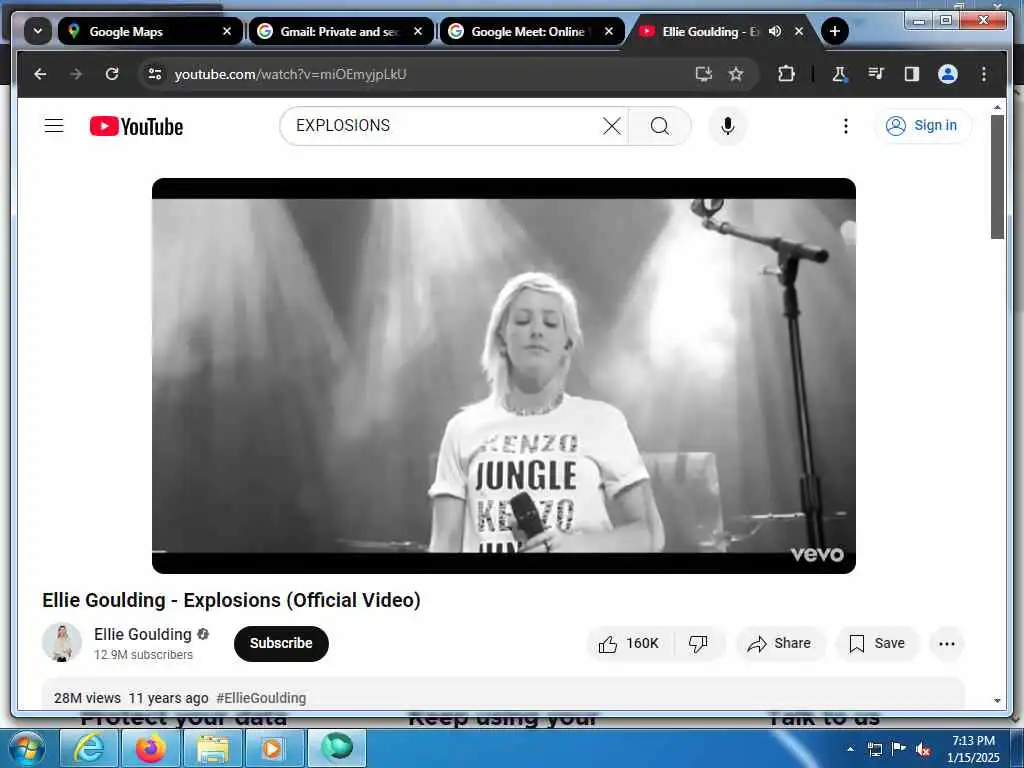Bookmark this page with the star
Screen dimensions: 1024x768
pyautogui.click(x=736, y=74)
